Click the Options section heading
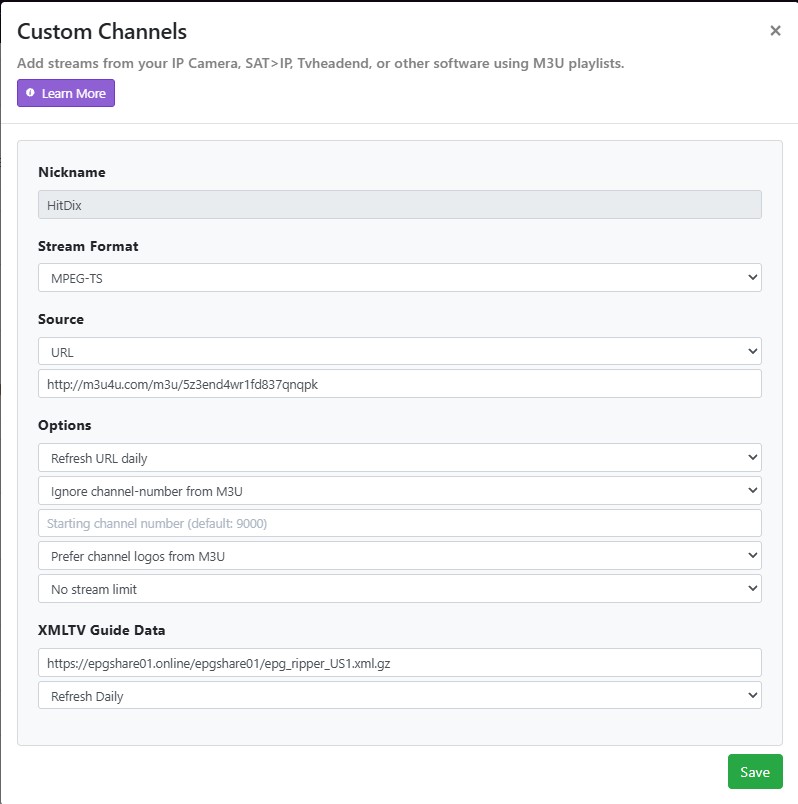798x804 pixels. 65,425
